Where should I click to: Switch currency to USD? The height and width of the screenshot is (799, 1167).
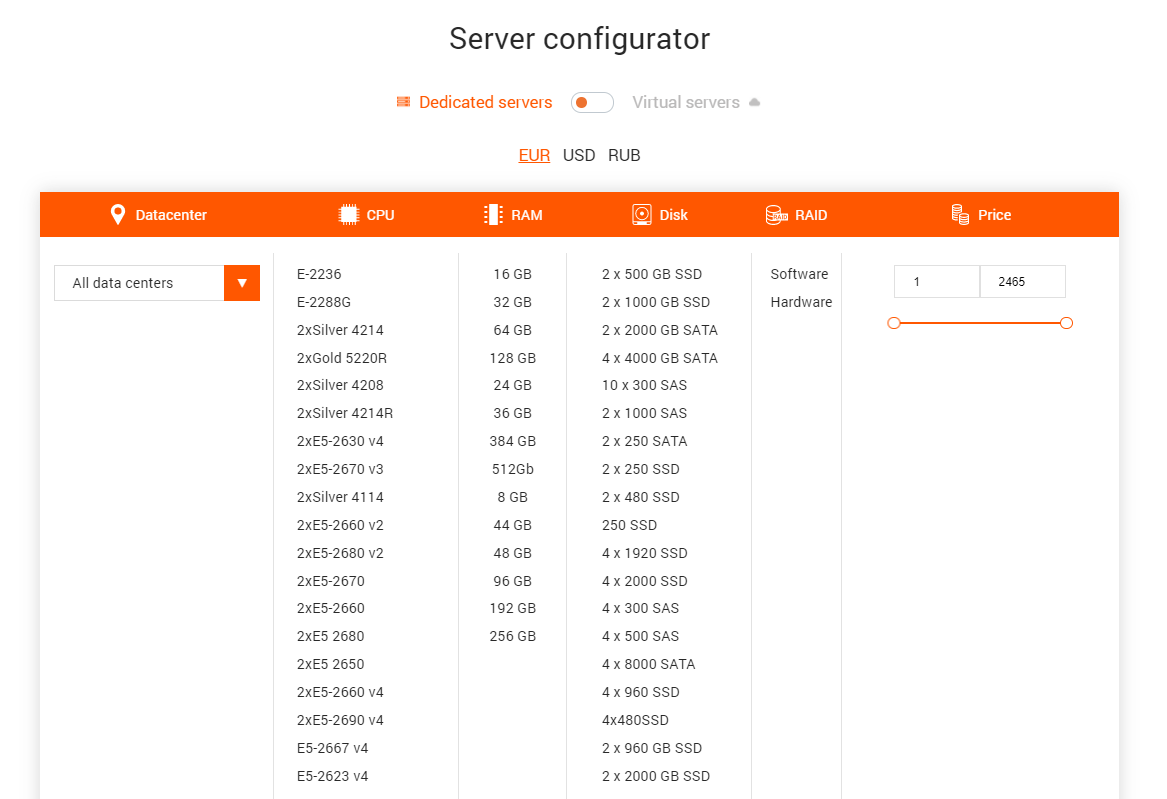coord(579,155)
